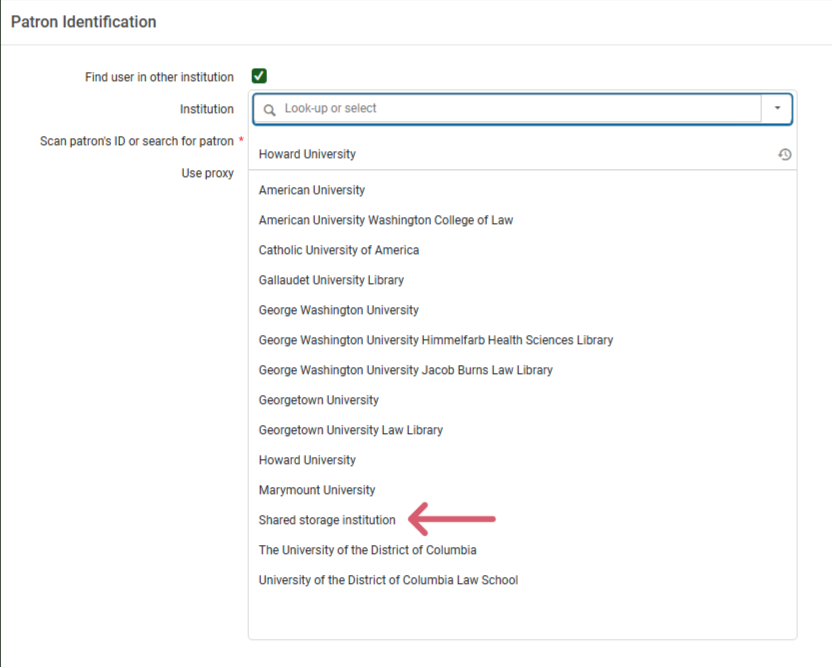Select The University of the District of Columbia
Viewport: 832px width, 668px height.
click(x=367, y=550)
